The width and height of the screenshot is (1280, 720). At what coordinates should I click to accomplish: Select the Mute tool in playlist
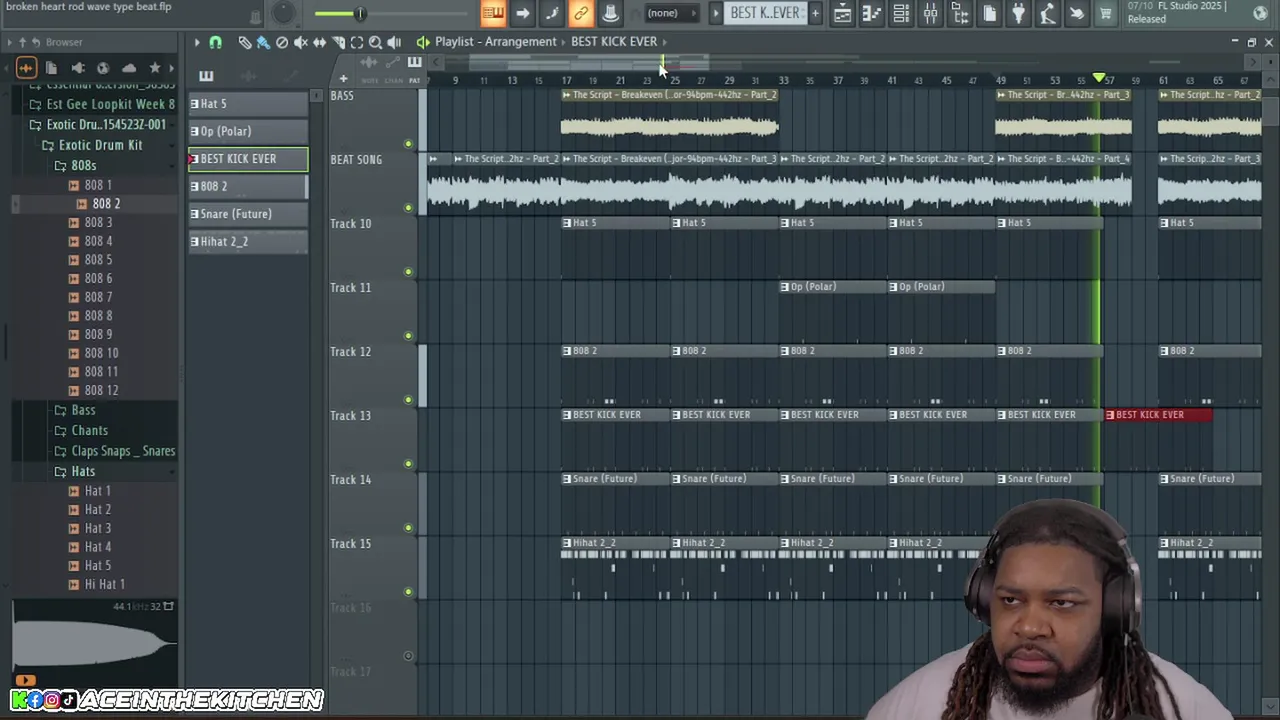click(x=301, y=42)
